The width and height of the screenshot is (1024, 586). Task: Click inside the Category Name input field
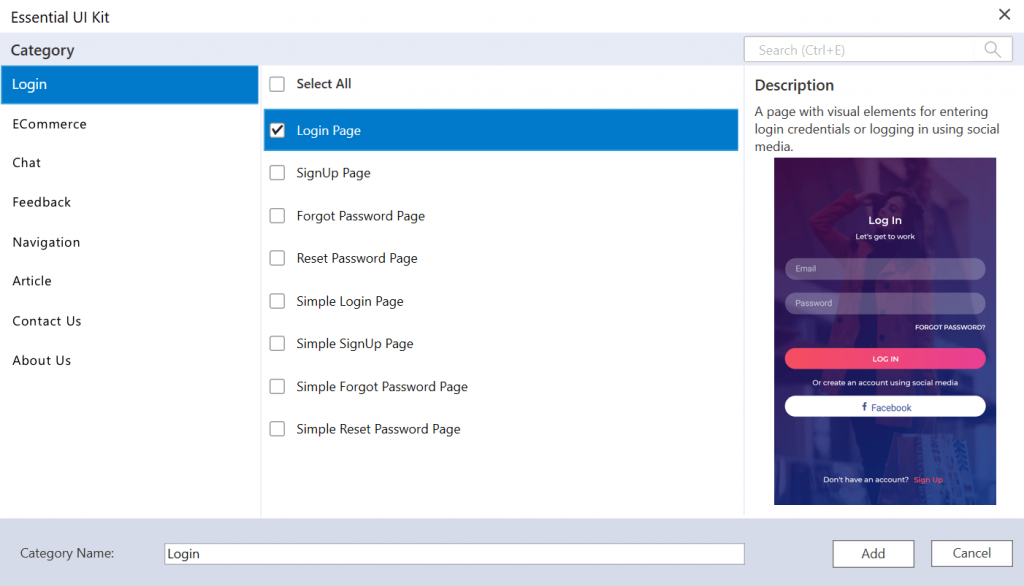[x=455, y=553]
